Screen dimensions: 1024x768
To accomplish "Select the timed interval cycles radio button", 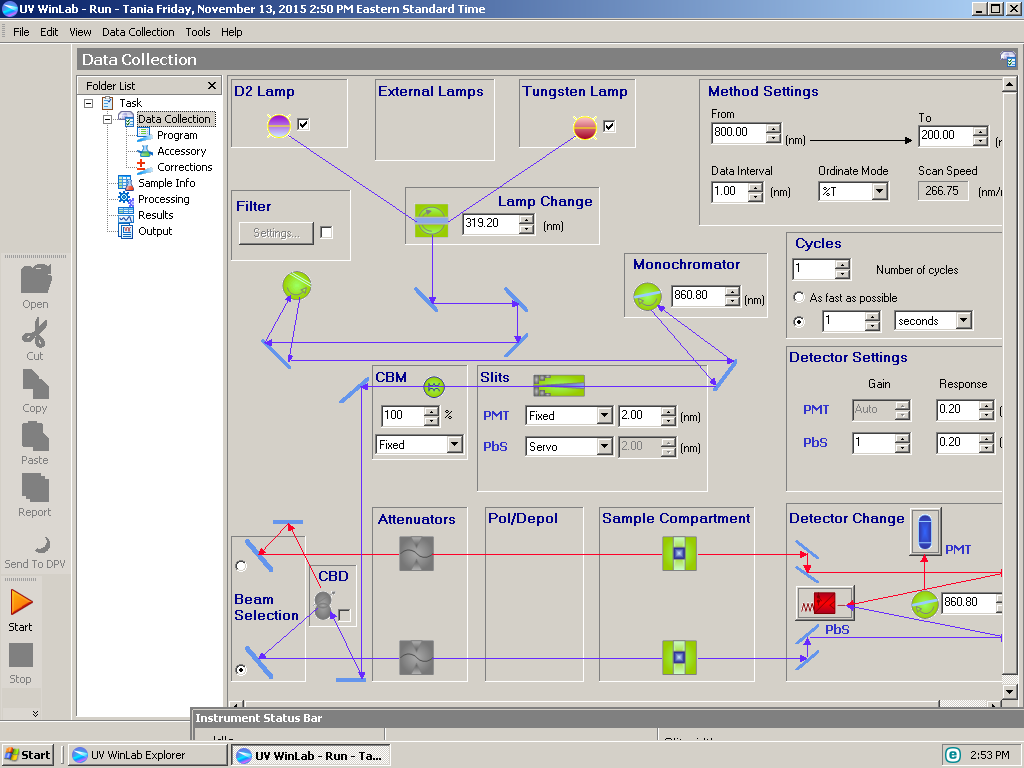I will pyautogui.click(x=799, y=321).
